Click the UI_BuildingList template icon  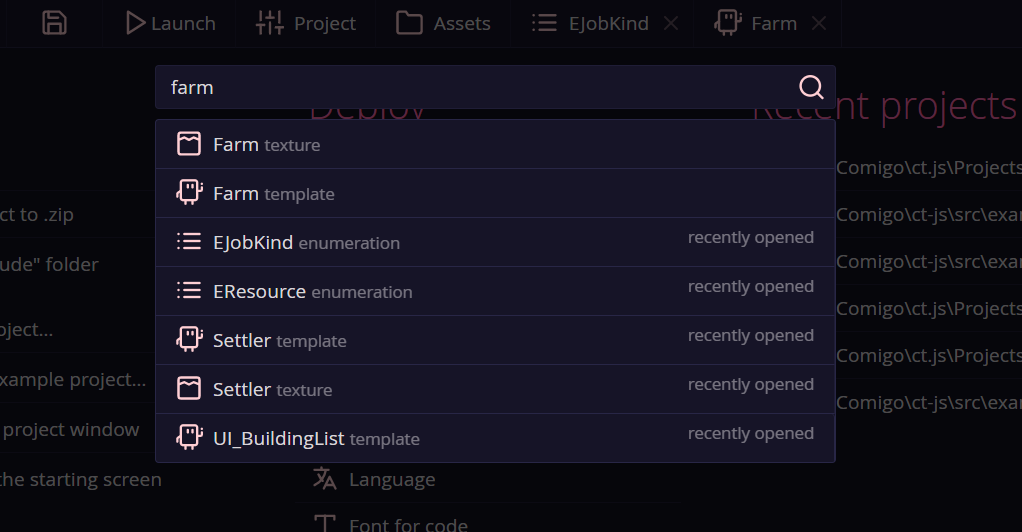coord(189,438)
